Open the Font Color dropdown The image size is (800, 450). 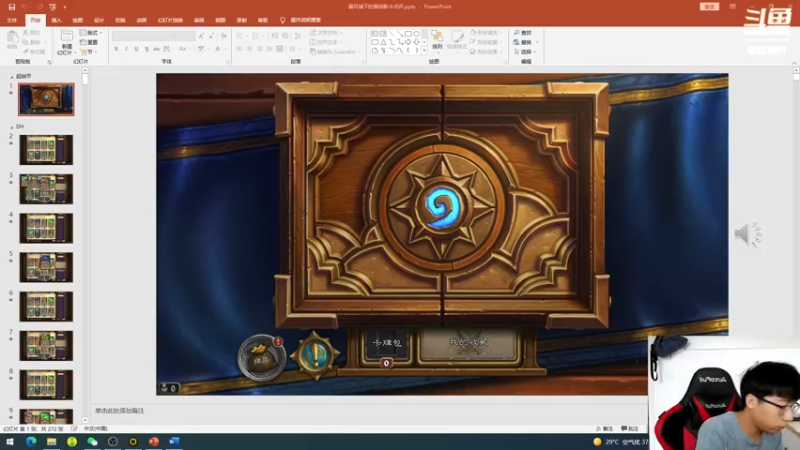(x=219, y=49)
